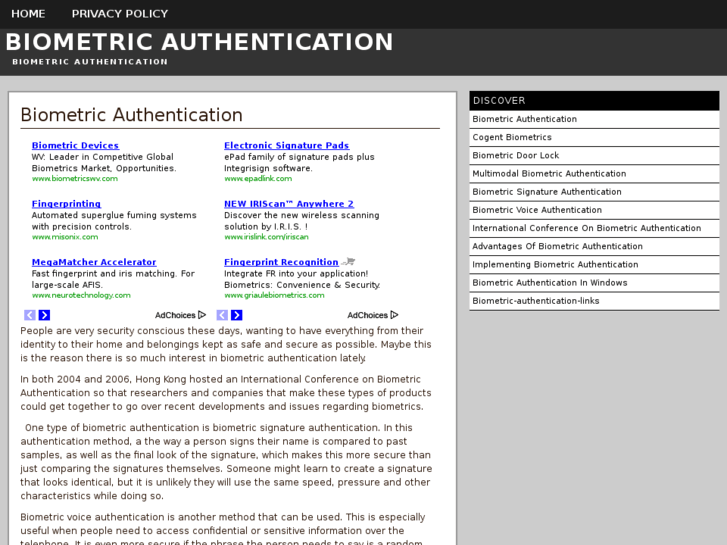
Task: Click paragraph beginning 'Biometric voice authentication'
Action: 223,530
